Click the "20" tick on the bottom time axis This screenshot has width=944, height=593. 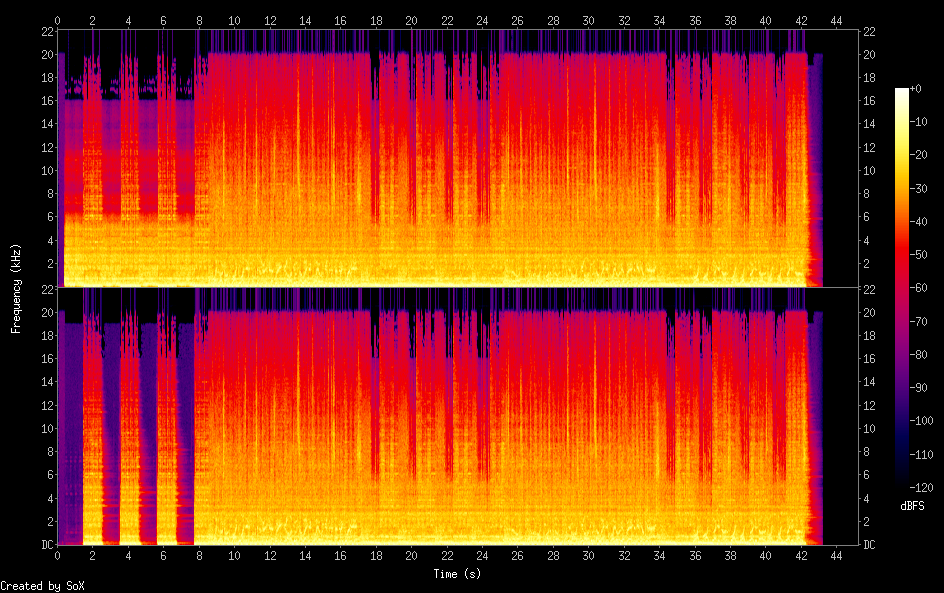(411, 555)
